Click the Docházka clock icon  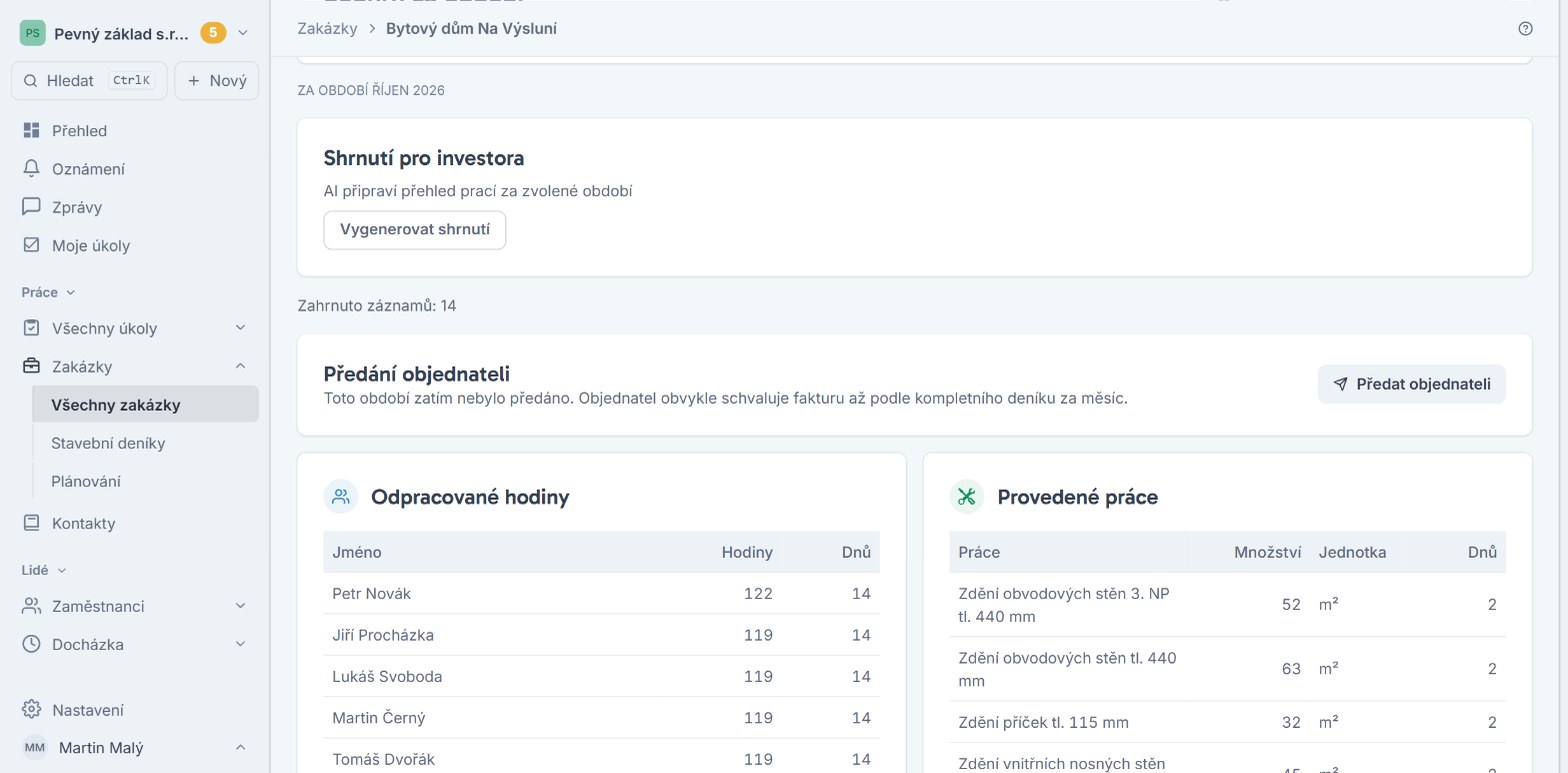point(32,644)
